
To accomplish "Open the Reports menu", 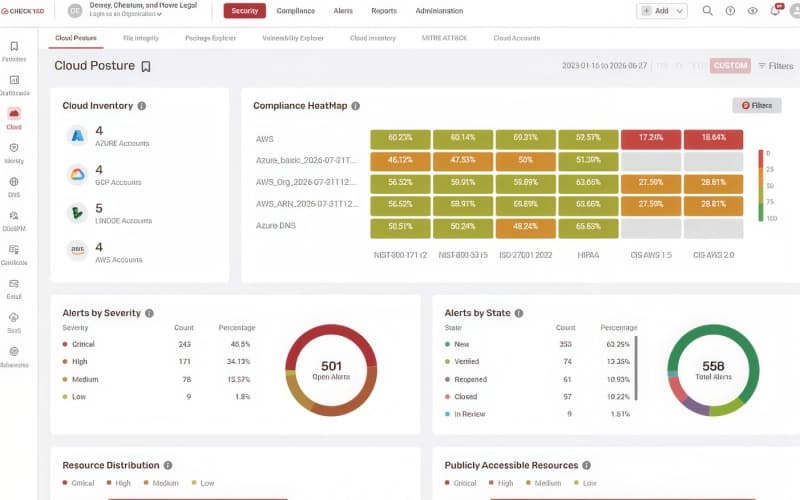I will 384,11.
